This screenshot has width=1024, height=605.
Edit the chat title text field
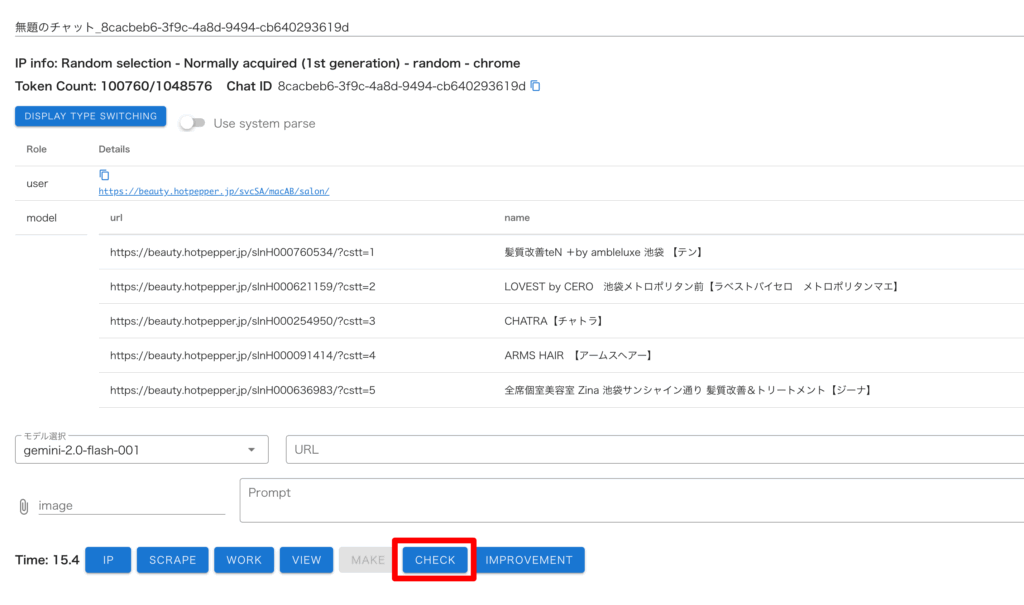(500, 27)
